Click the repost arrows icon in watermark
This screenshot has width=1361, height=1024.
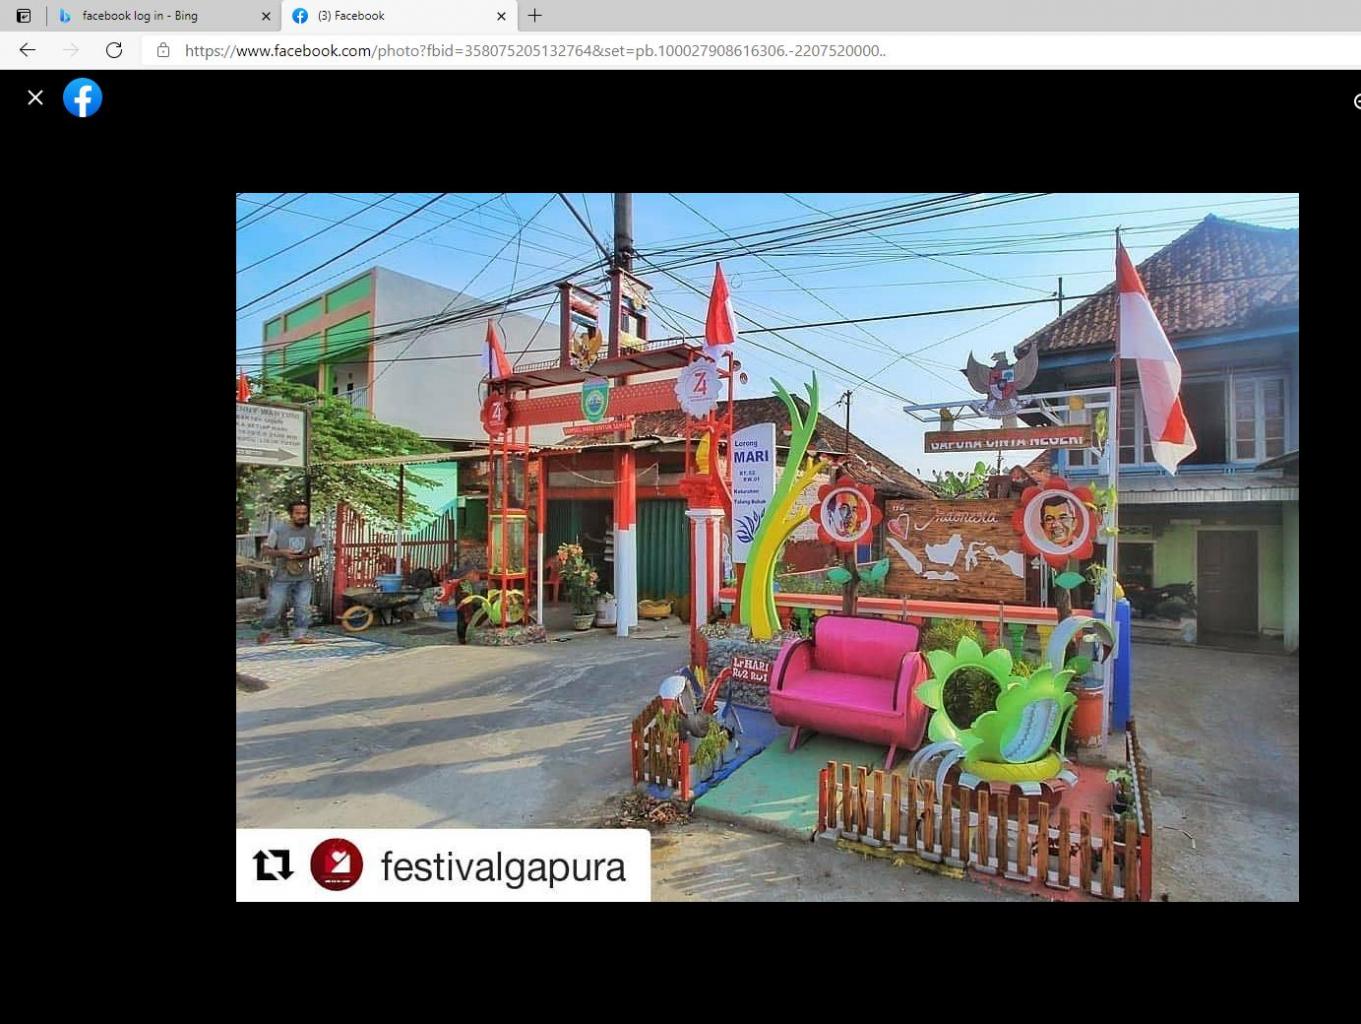[x=273, y=865]
